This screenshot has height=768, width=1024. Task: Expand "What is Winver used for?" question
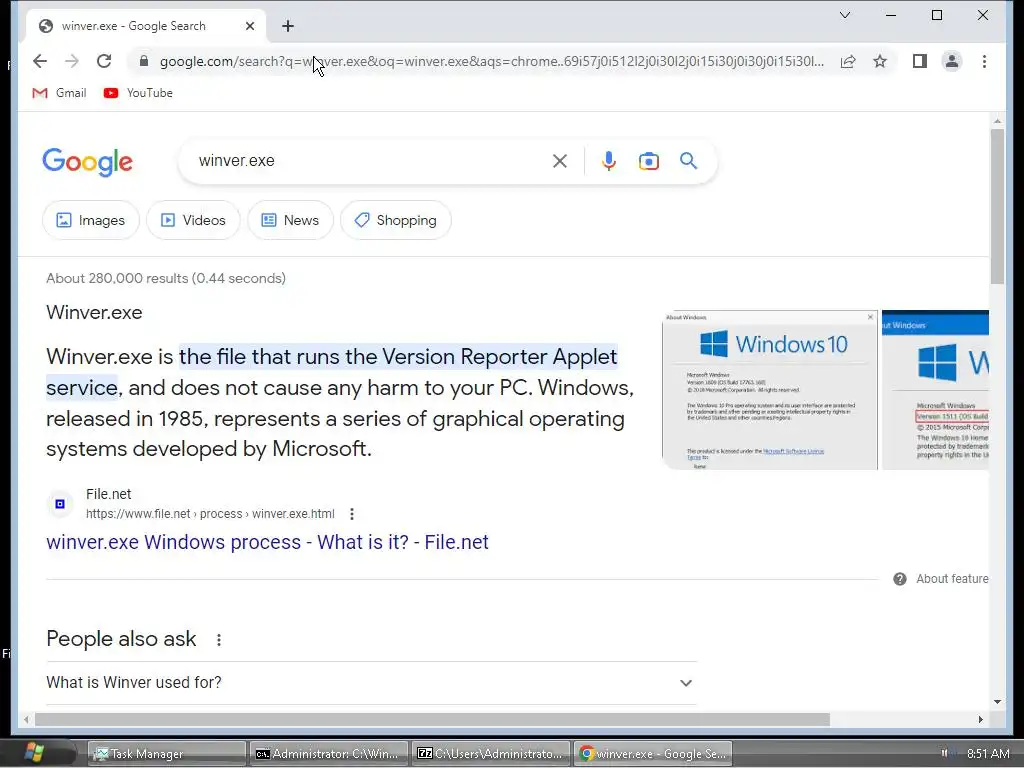371,682
